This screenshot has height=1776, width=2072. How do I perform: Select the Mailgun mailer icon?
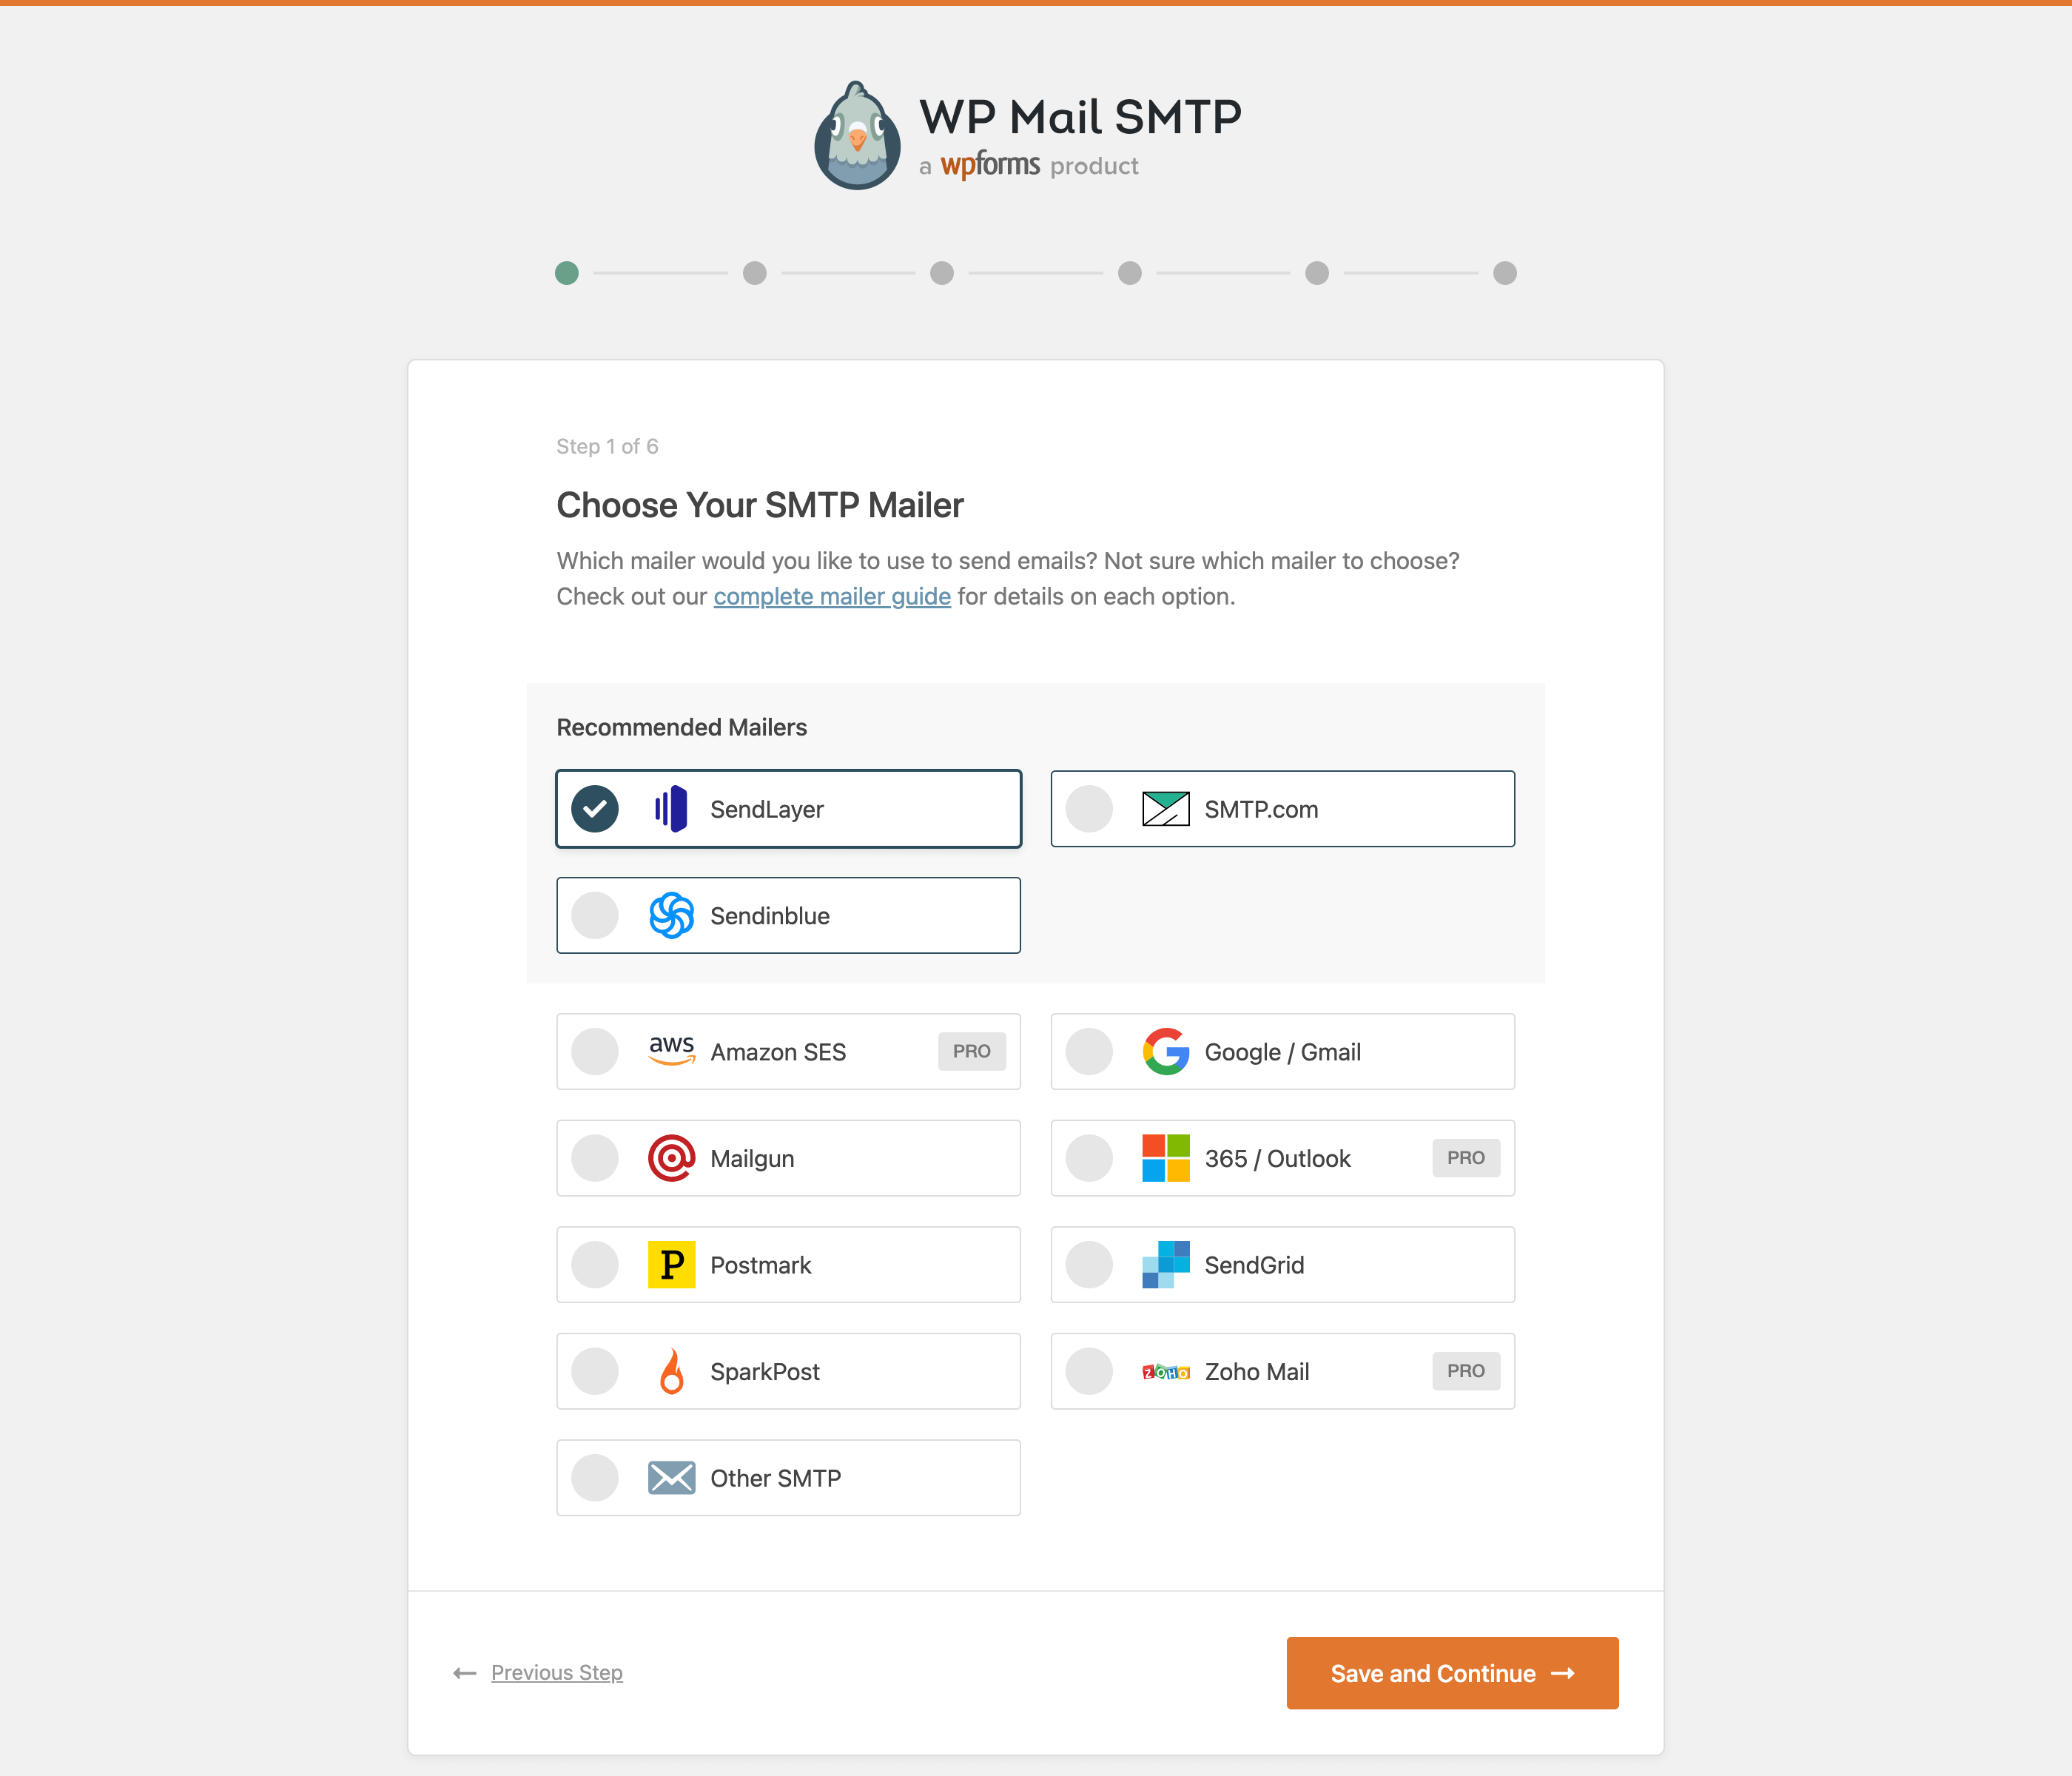click(x=671, y=1157)
